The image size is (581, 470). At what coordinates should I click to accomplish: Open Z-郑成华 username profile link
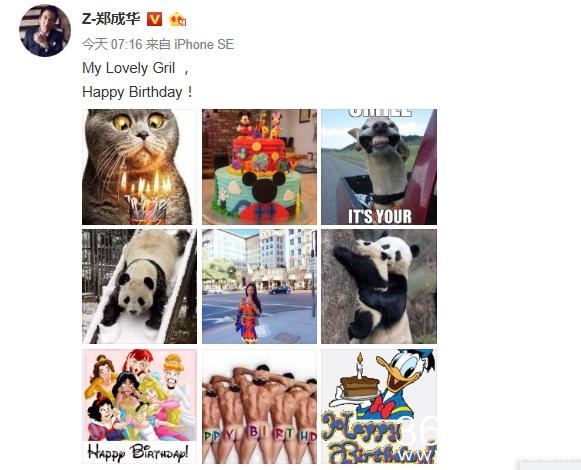click(x=111, y=19)
